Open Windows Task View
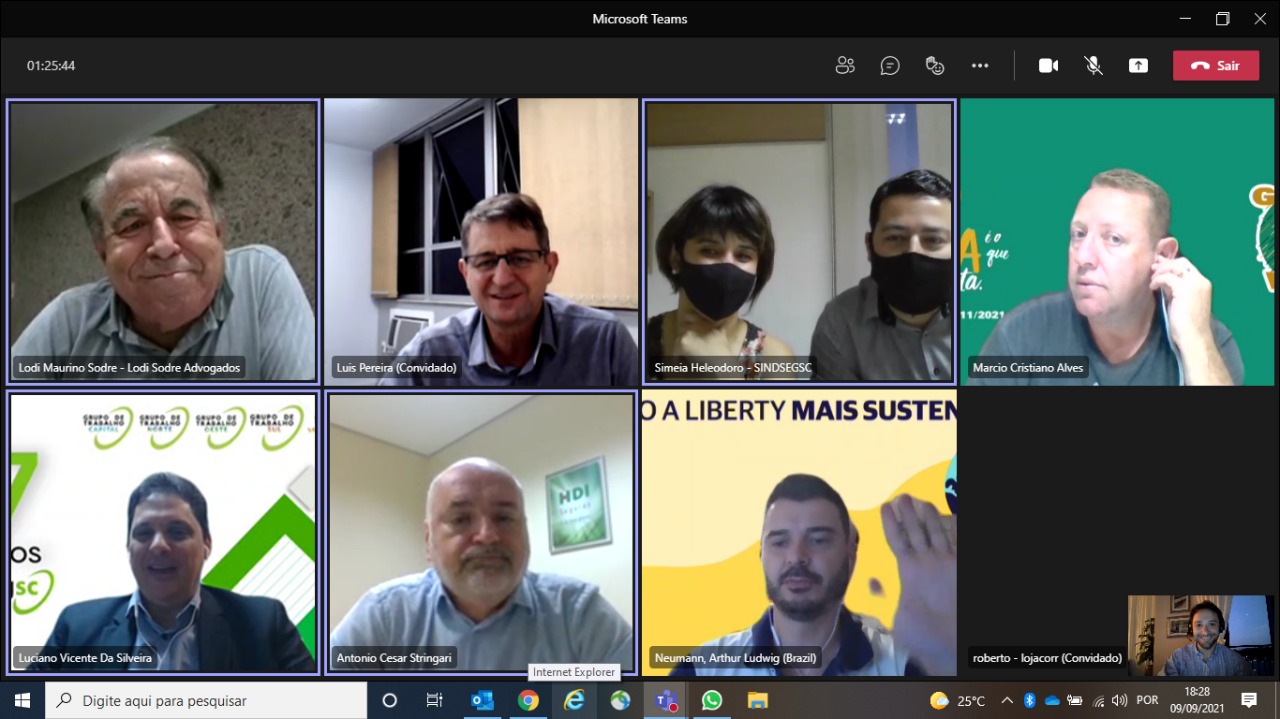This screenshot has width=1280, height=719. 435,700
